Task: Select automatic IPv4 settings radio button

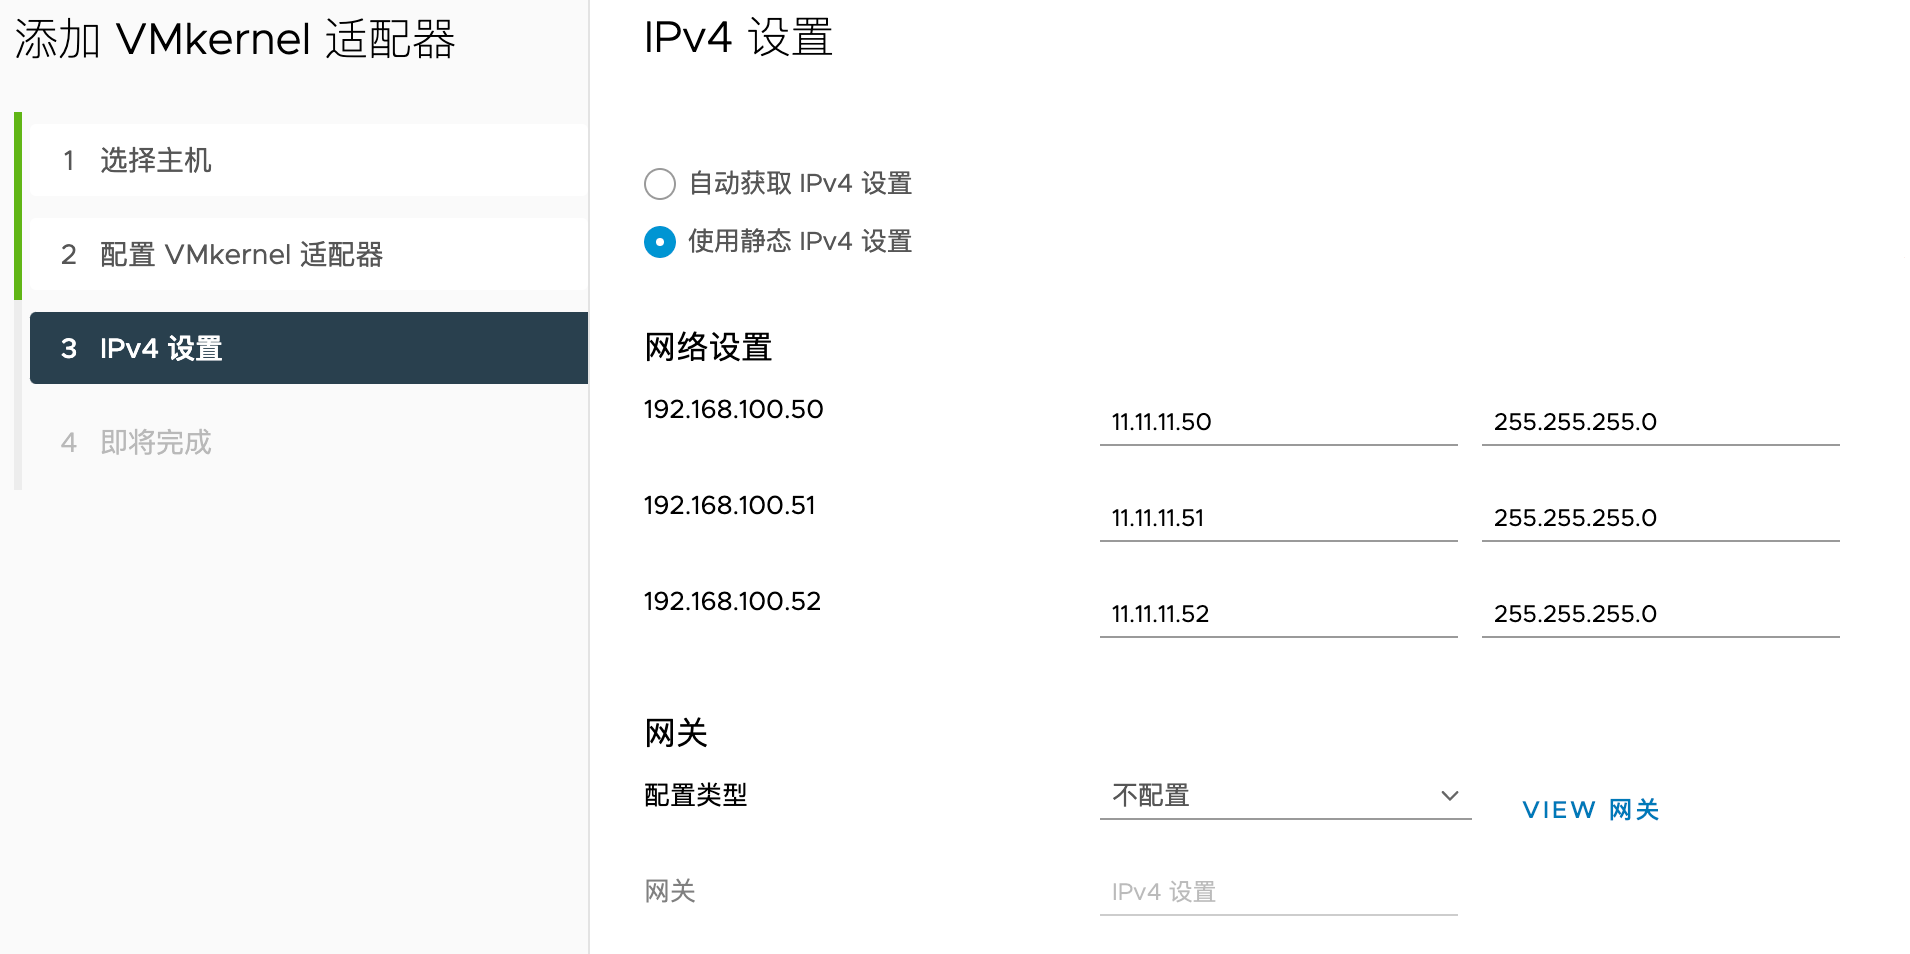Action: [x=660, y=184]
